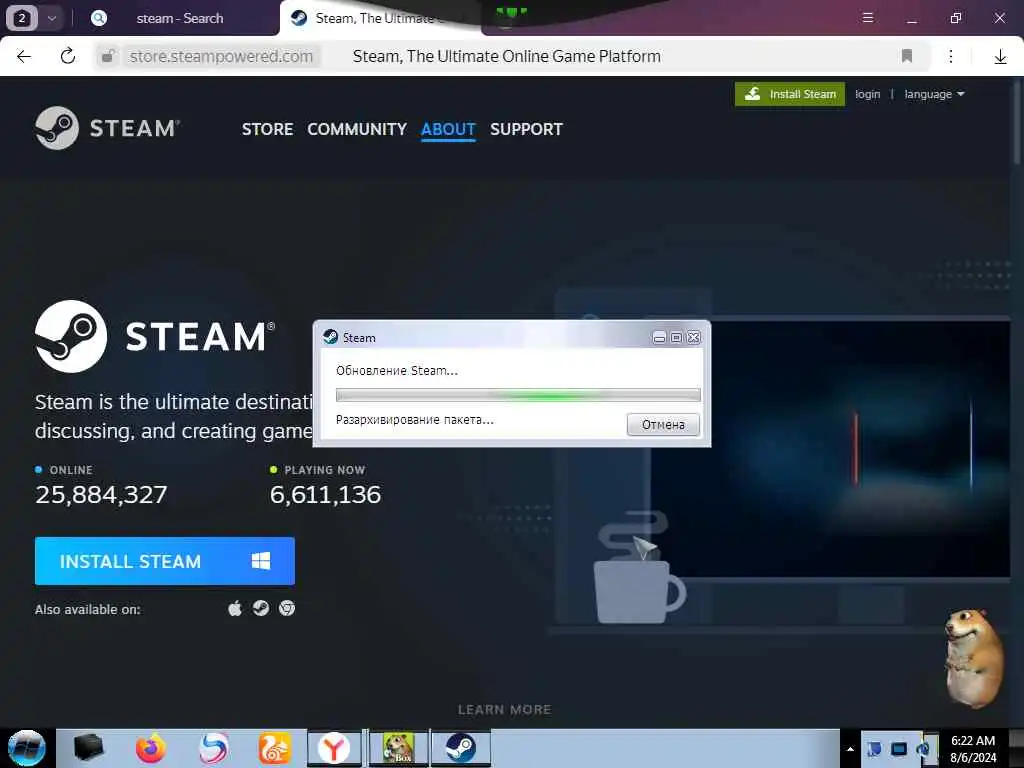Click the Steam logo in the header
This screenshot has width=1024, height=768.
(108, 128)
